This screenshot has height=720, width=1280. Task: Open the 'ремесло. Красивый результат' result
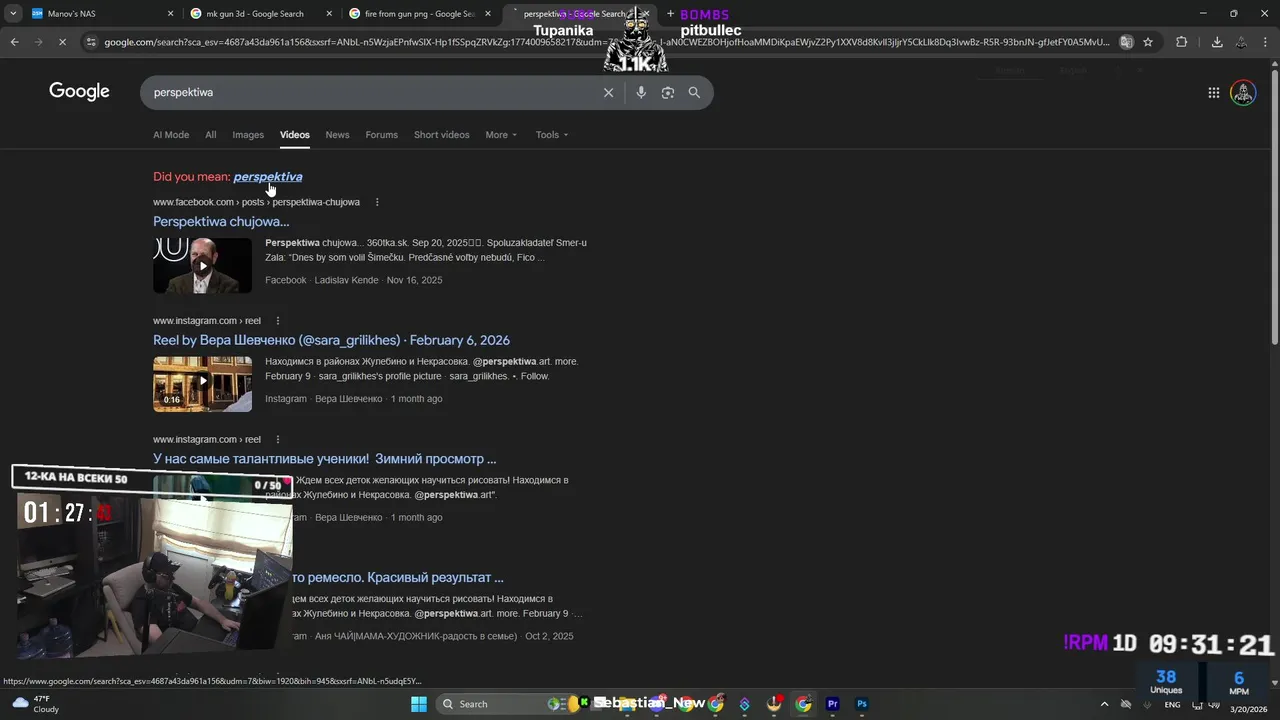click(398, 577)
